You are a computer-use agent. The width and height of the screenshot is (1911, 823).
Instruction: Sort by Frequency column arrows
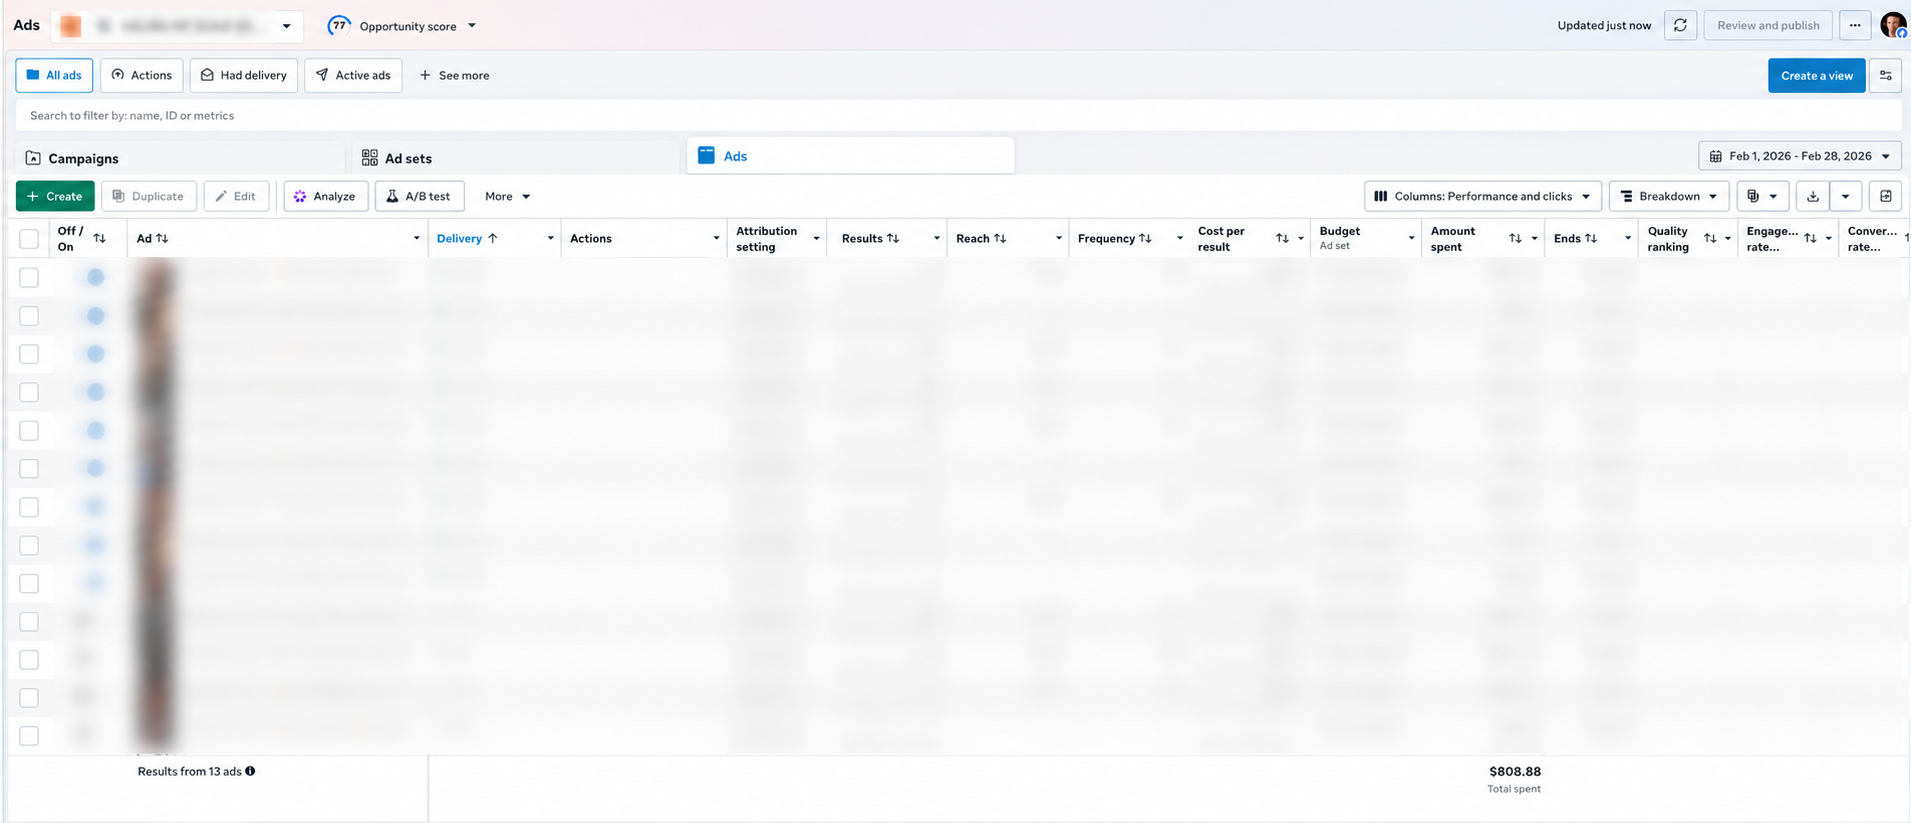click(1145, 239)
